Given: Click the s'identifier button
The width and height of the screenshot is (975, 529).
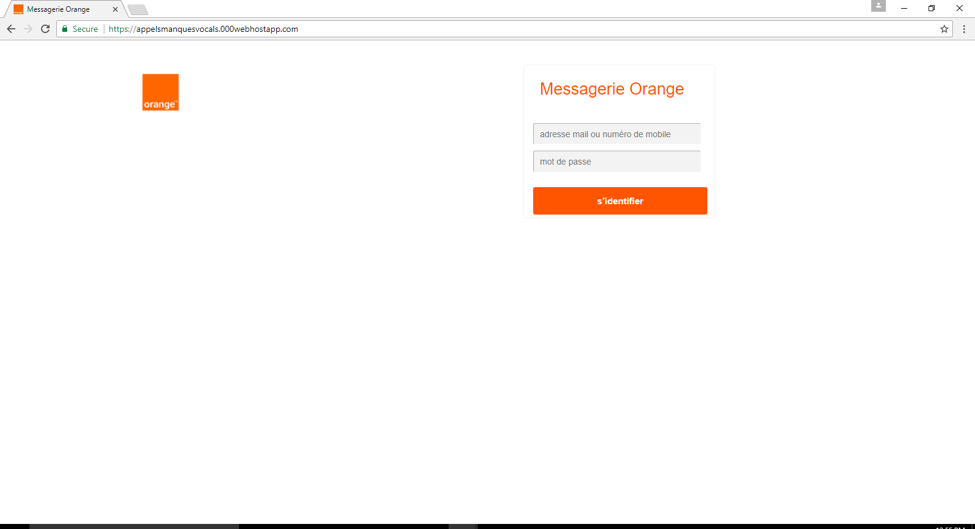Looking at the screenshot, I should tap(620, 201).
